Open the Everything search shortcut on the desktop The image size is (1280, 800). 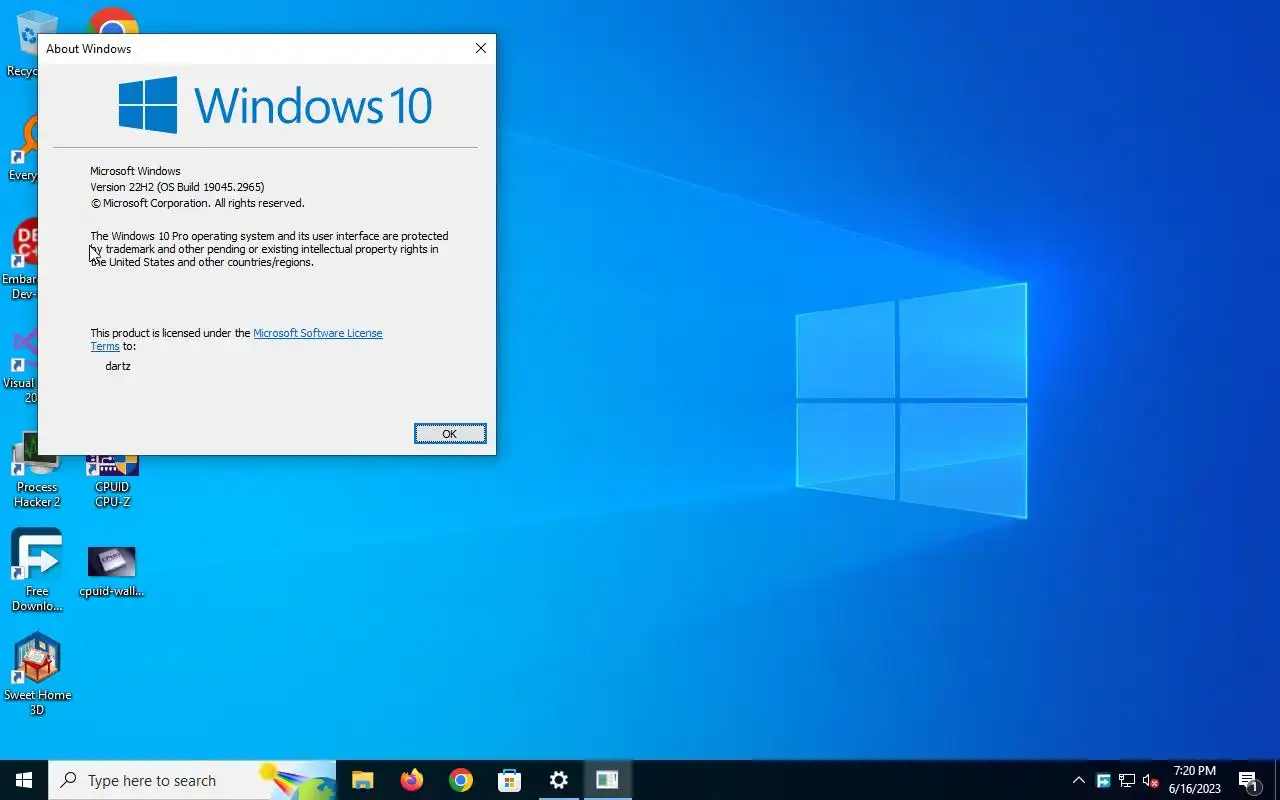click(22, 148)
